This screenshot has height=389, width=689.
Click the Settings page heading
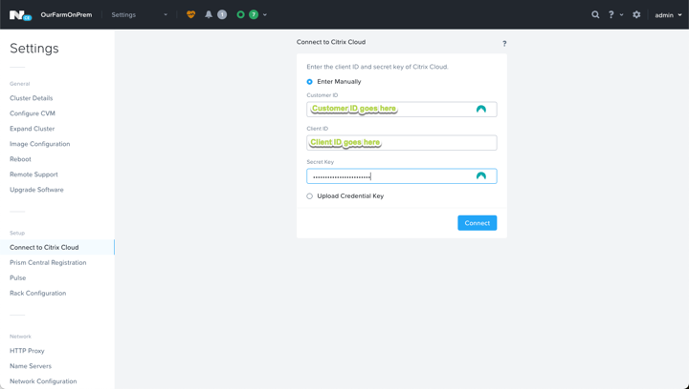tap(34, 48)
